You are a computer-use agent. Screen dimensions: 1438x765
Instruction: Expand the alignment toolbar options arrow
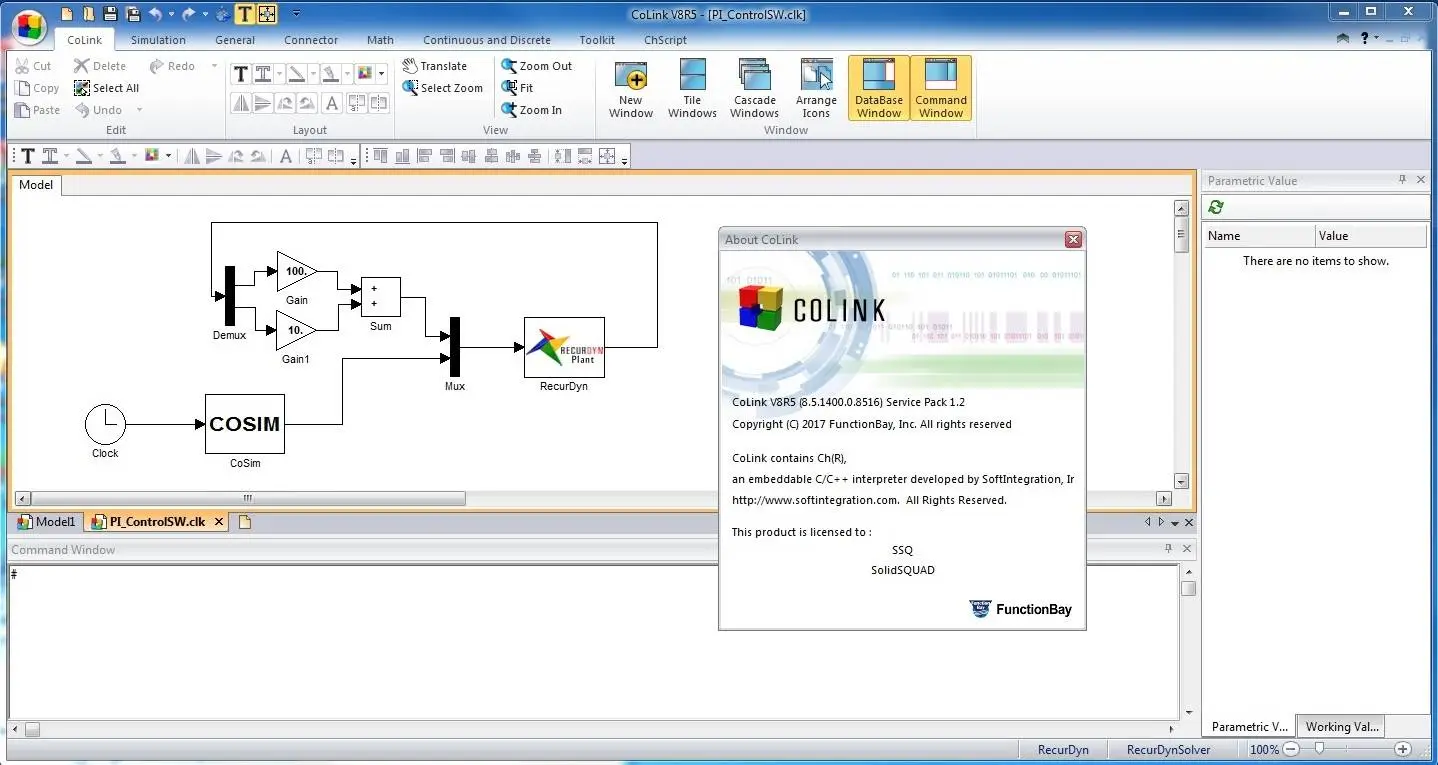coord(625,159)
